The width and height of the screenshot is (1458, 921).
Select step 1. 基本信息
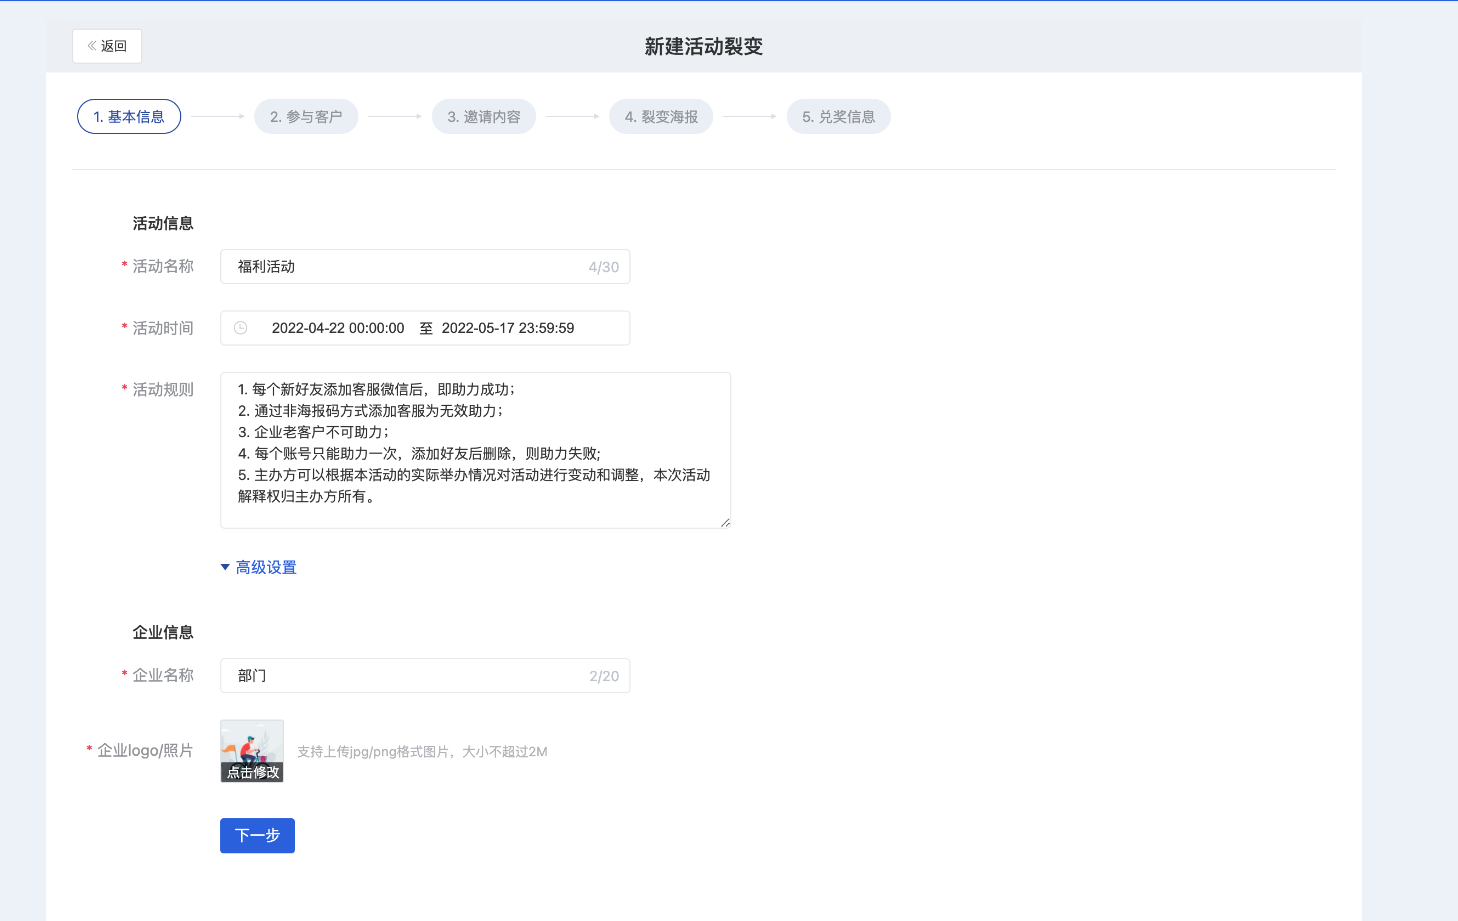point(129,116)
